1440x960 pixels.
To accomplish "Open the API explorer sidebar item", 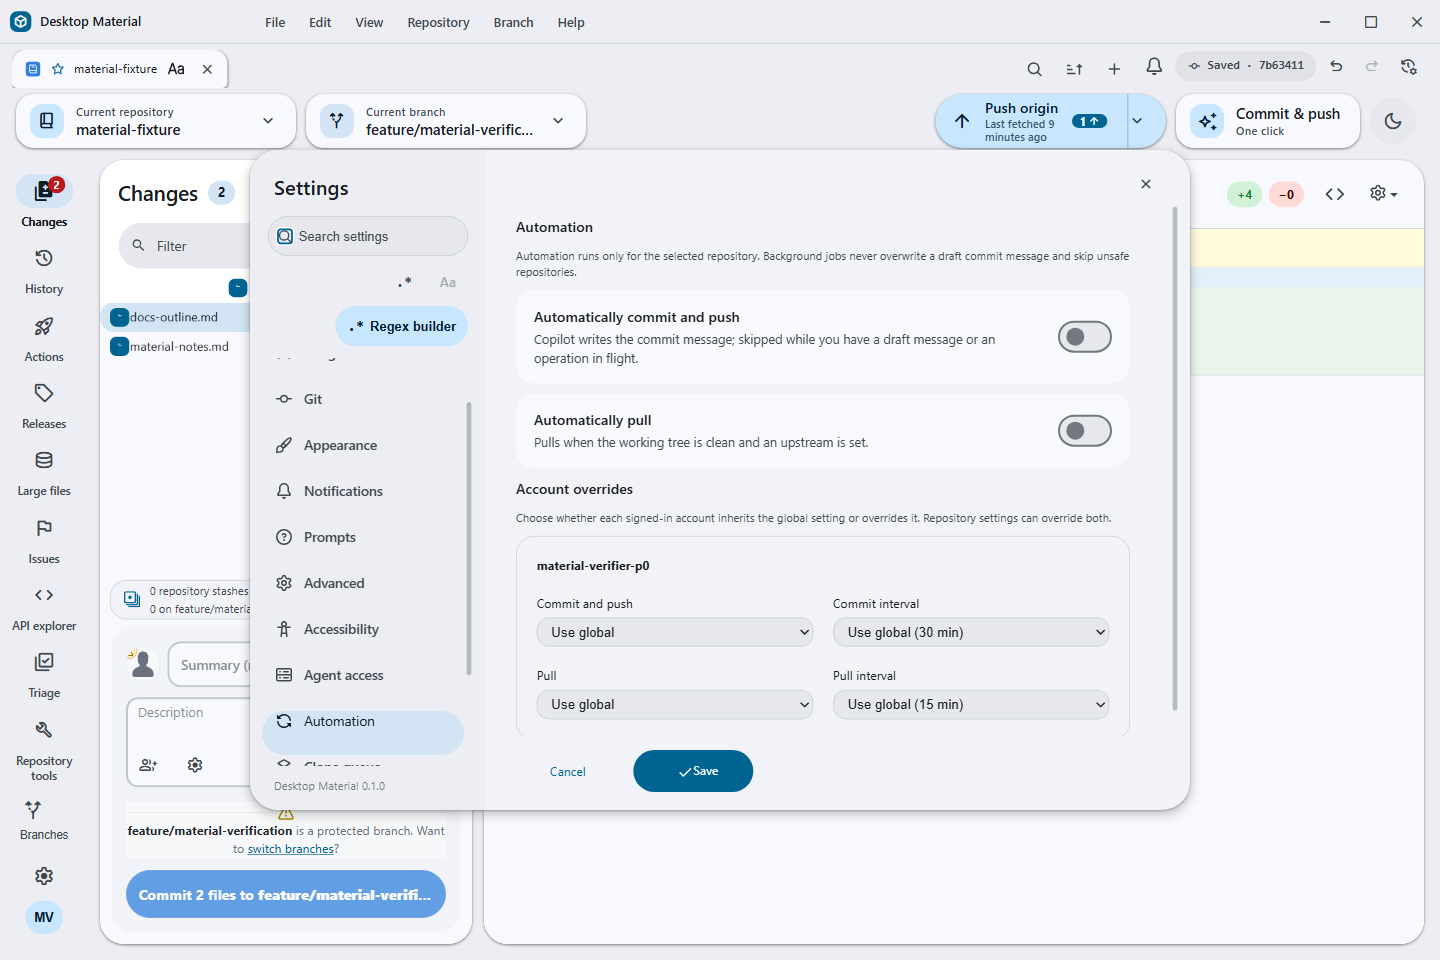I will (x=44, y=609).
